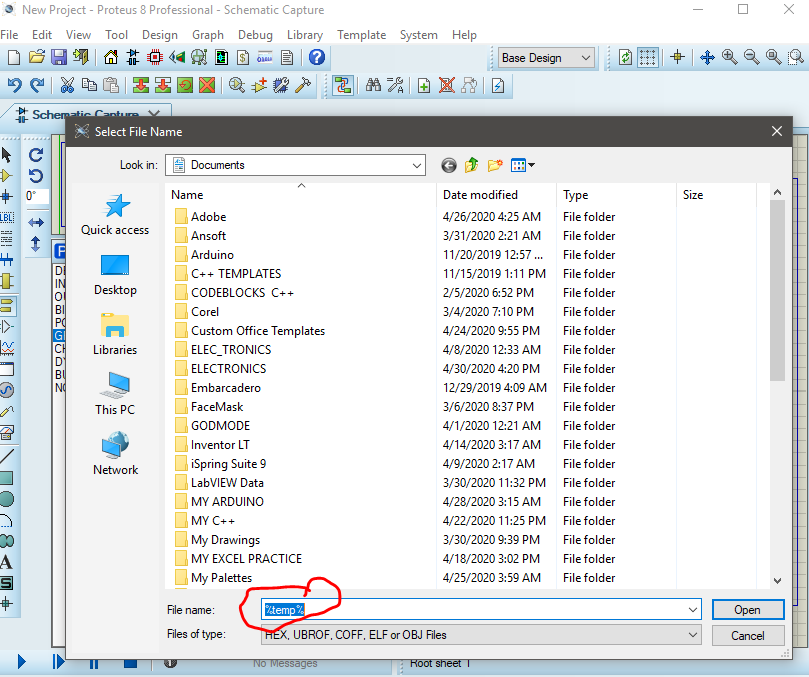Image resolution: width=809 pixels, height=677 pixels.
Task: Toggle wire autorouter icon
Action: coord(343,85)
